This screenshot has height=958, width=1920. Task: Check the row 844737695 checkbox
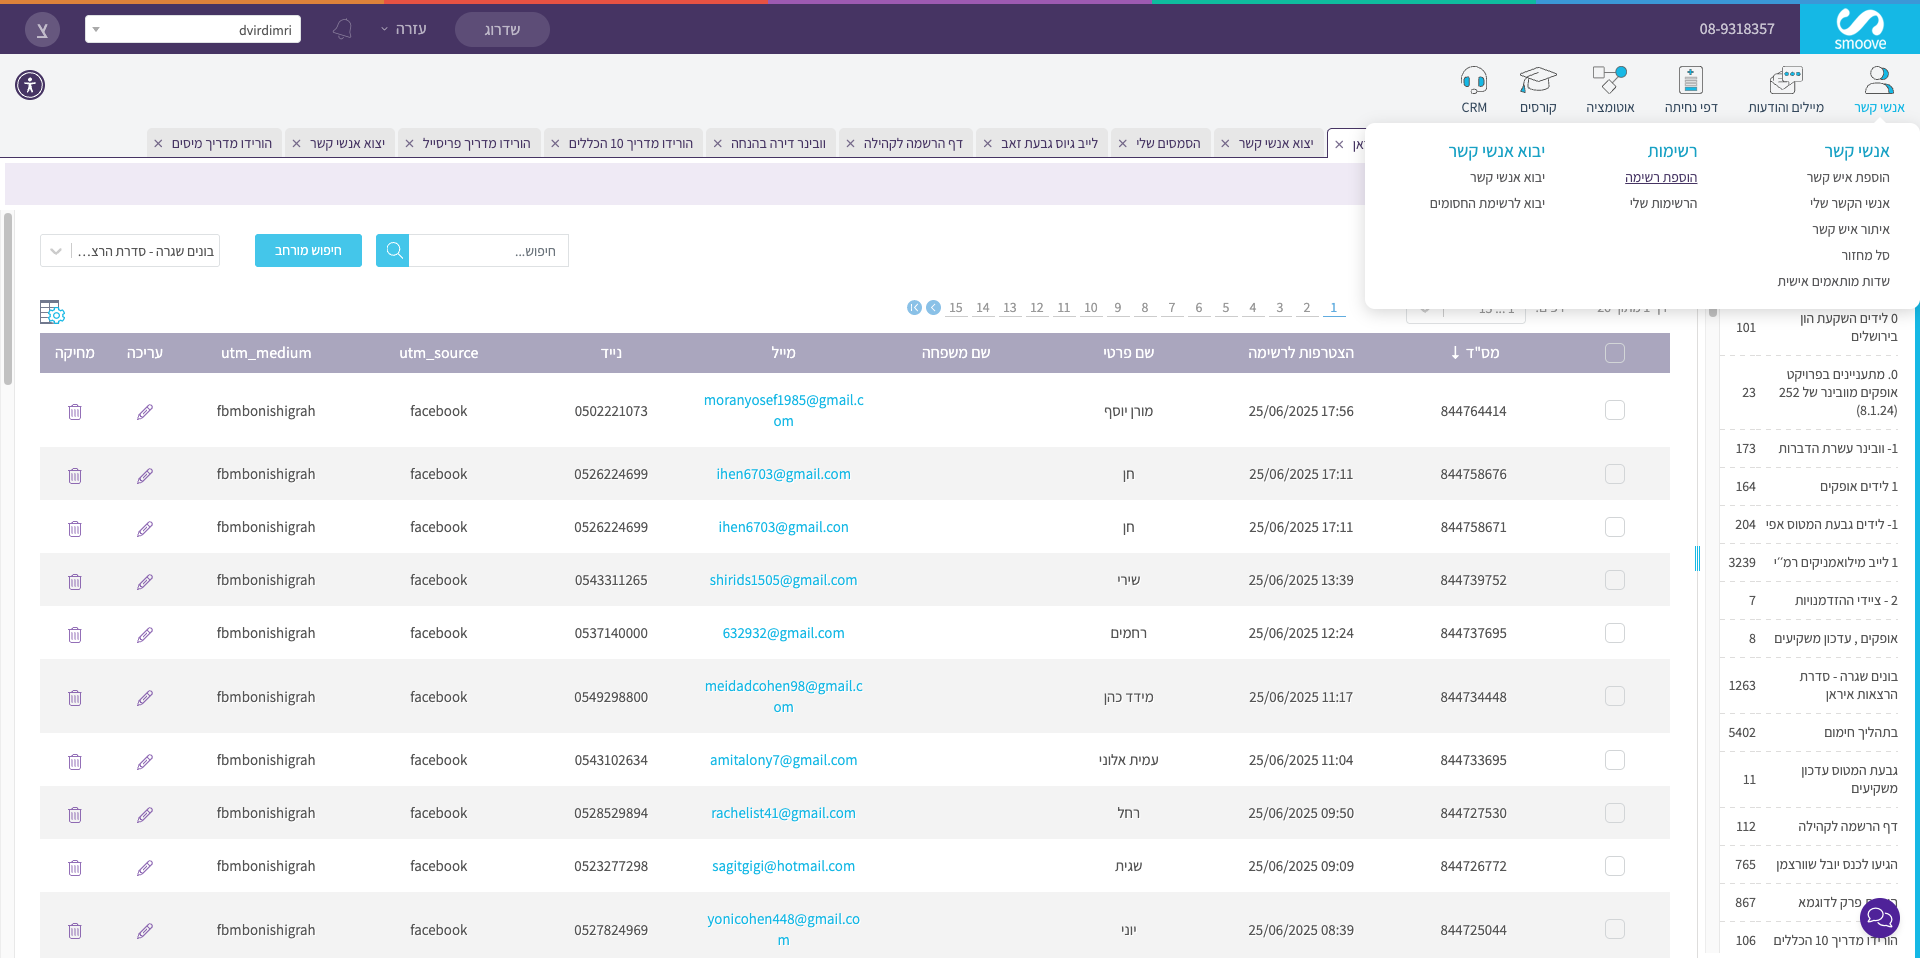pyautogui.click(x=1614, y=633)
